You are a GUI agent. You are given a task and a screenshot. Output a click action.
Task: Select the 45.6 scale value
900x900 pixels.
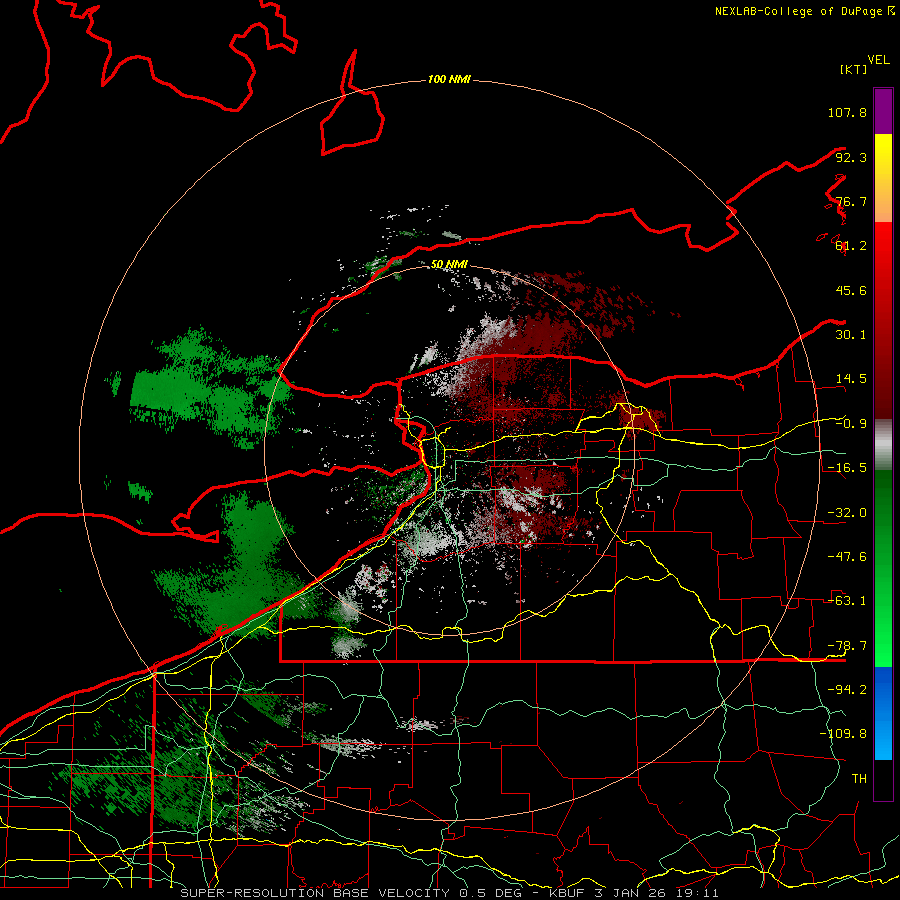tap(851, 290)
